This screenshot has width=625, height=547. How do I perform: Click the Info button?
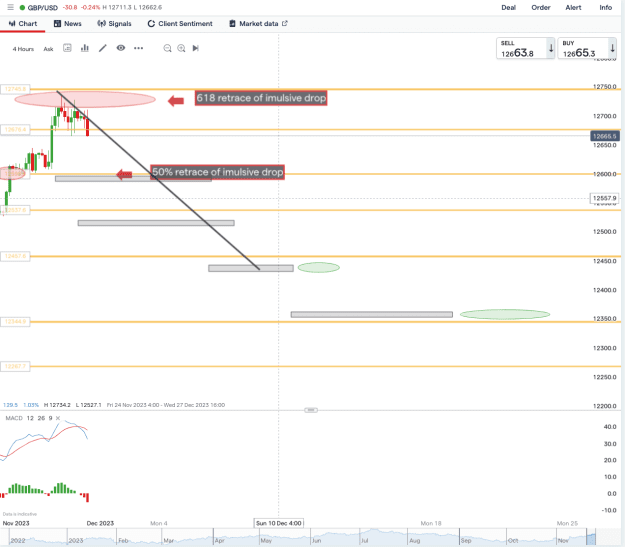click(605, 8)
